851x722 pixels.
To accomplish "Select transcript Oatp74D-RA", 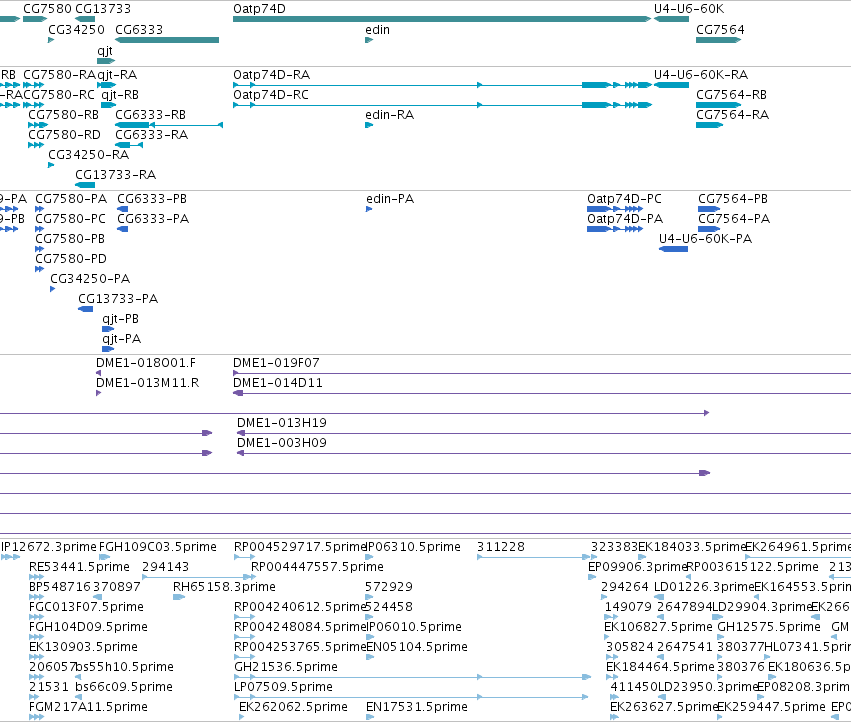I will tap(442, 85).
